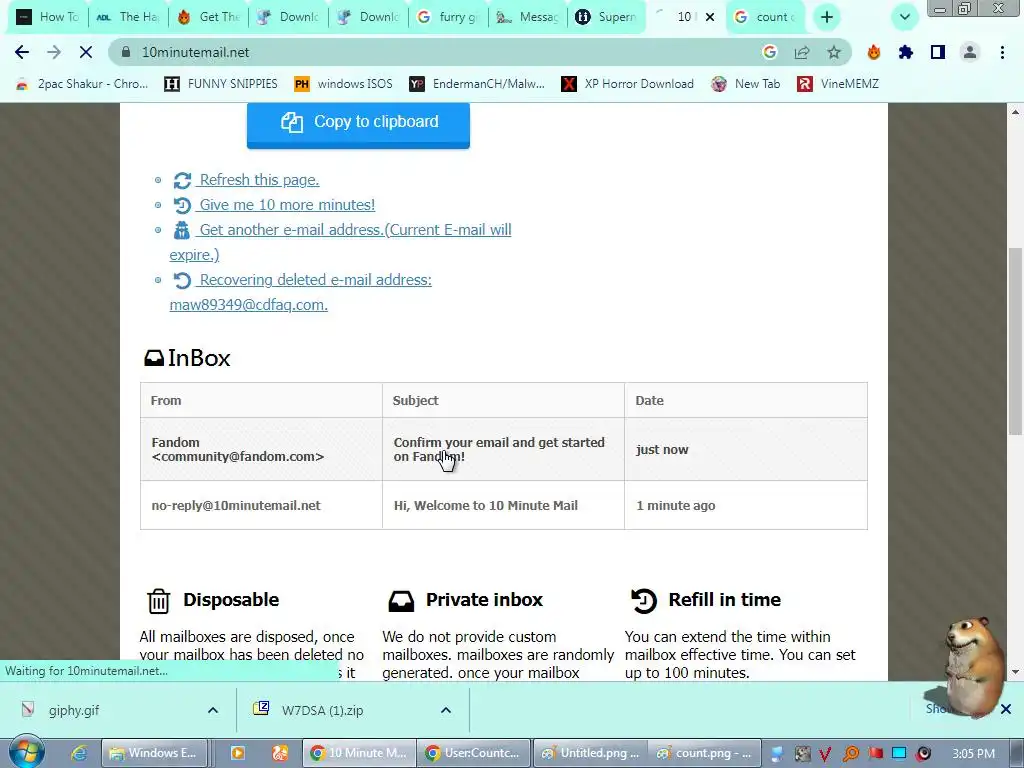Open a new tab with plus button
Image resolution: width=1024 pixels, height=768 pixels.
point(827,17)
